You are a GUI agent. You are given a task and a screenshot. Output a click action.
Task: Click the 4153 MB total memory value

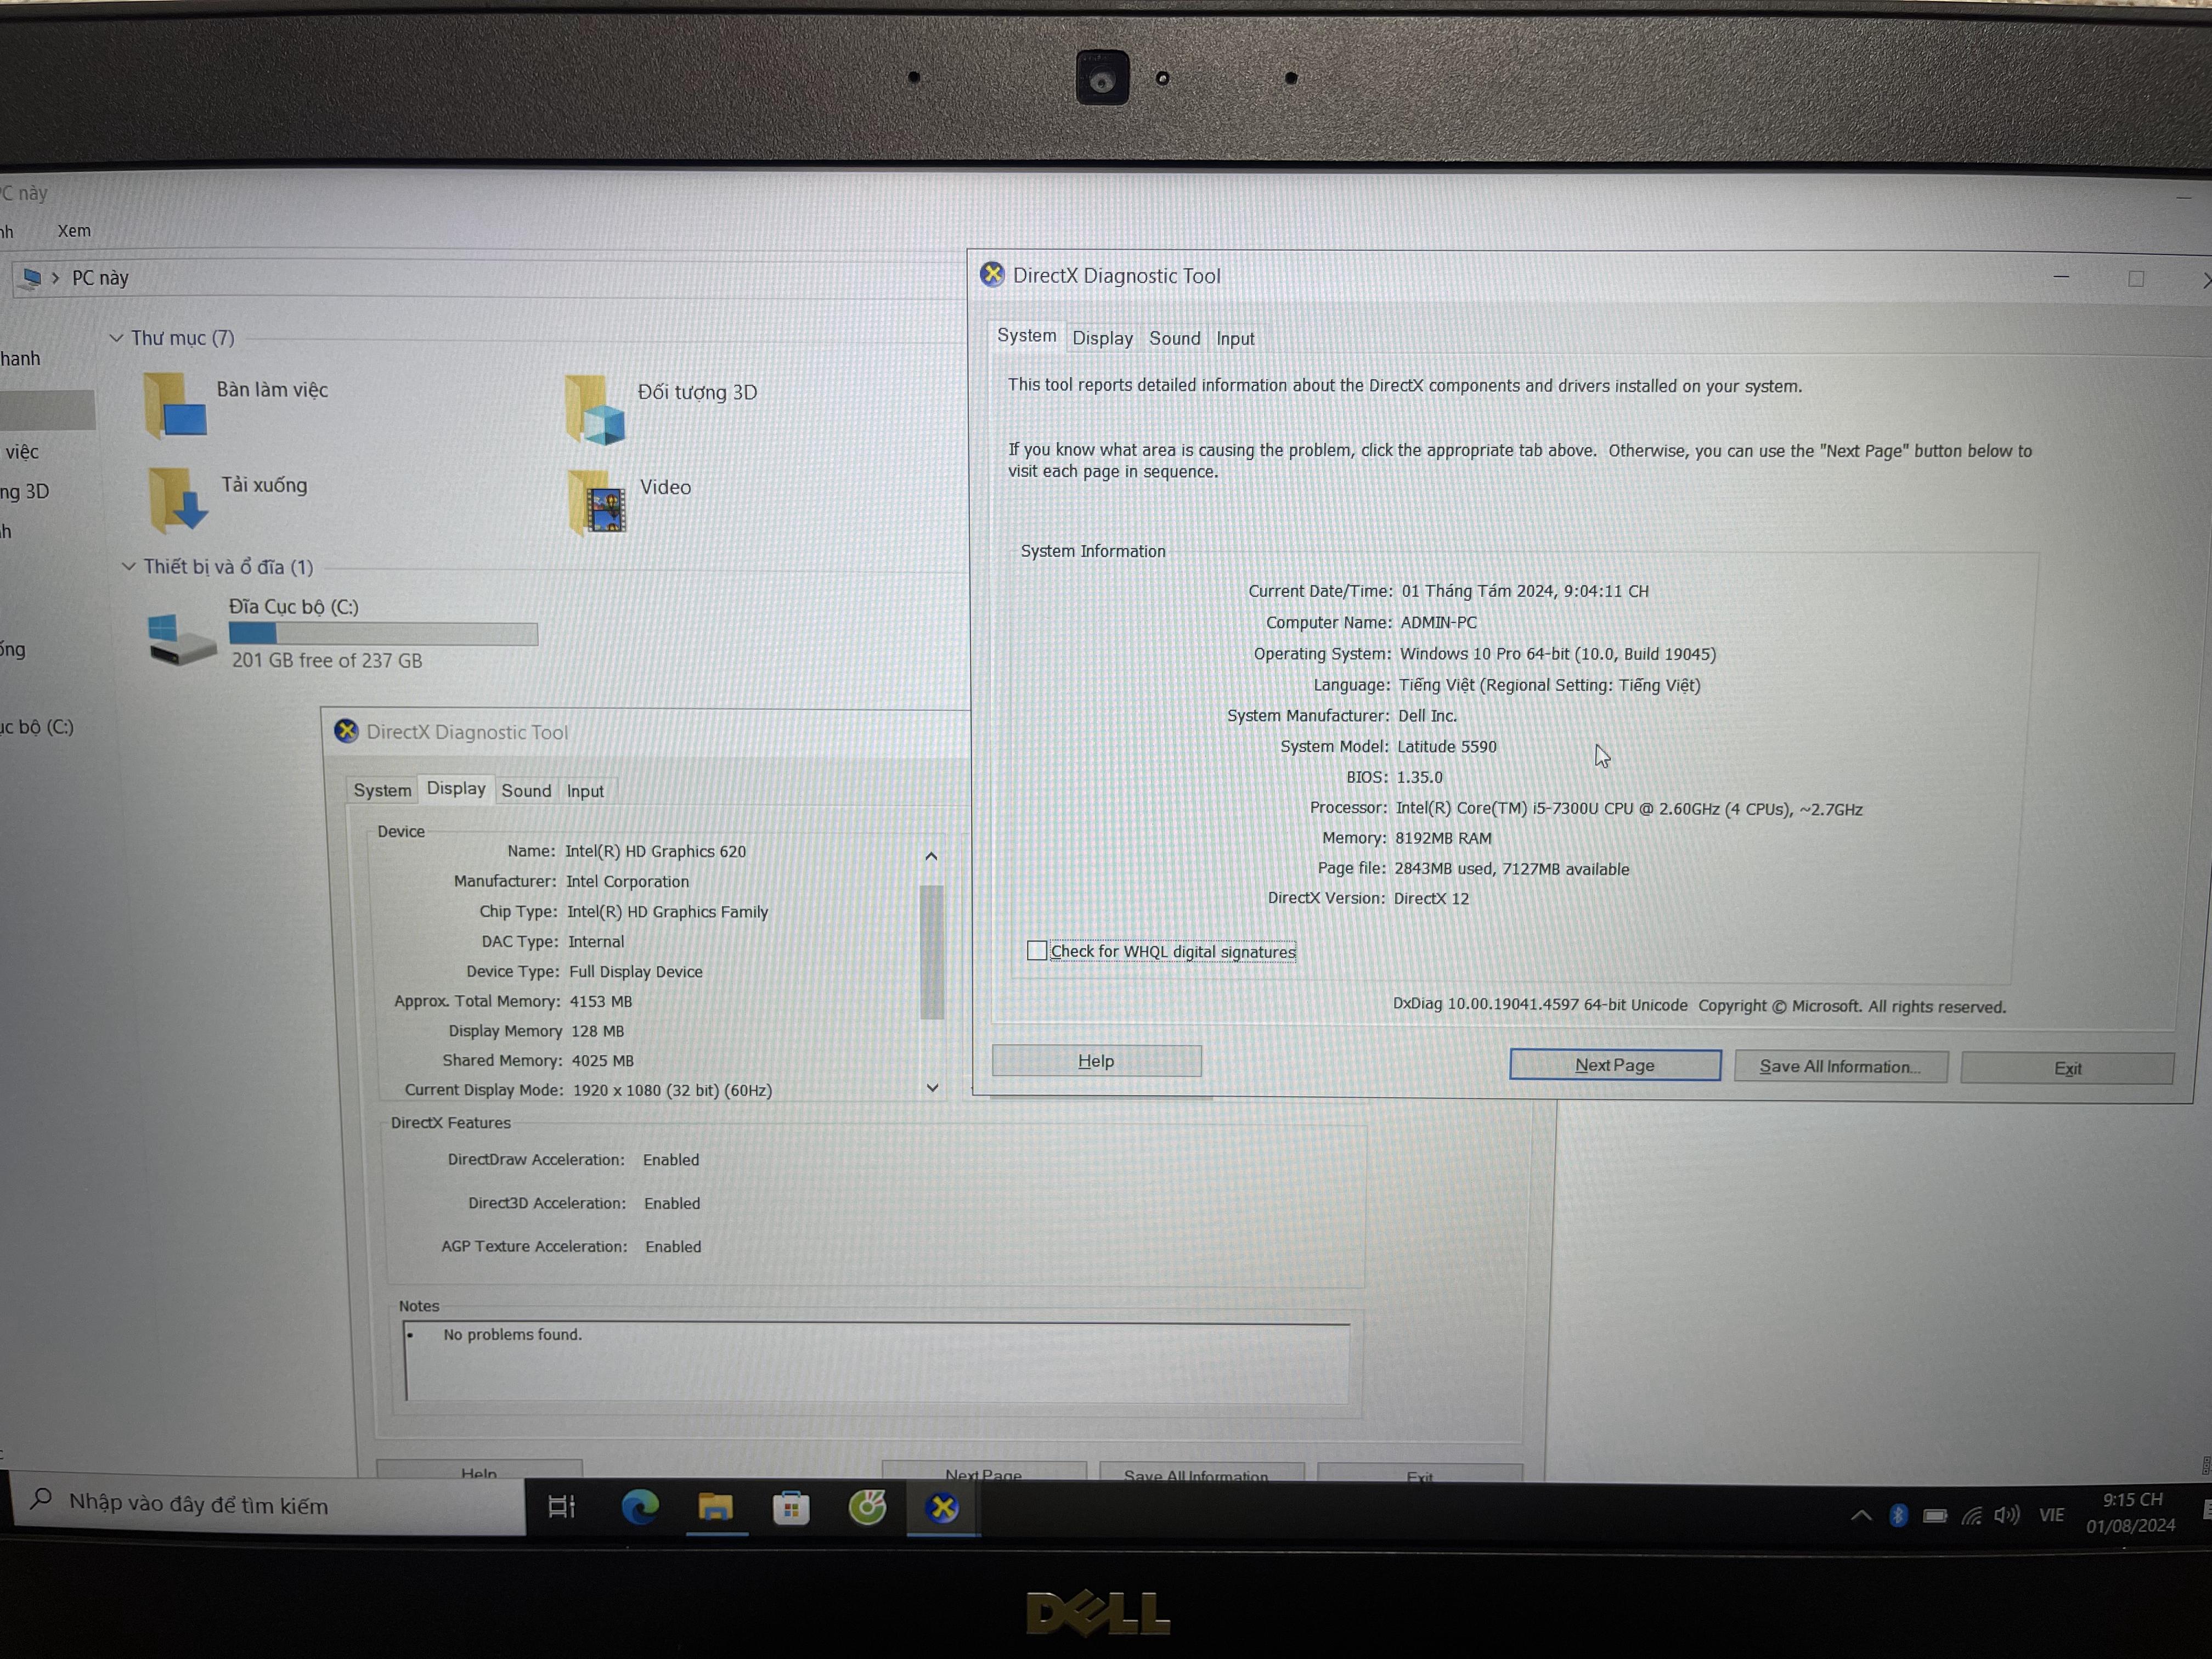coord(600,1001)
